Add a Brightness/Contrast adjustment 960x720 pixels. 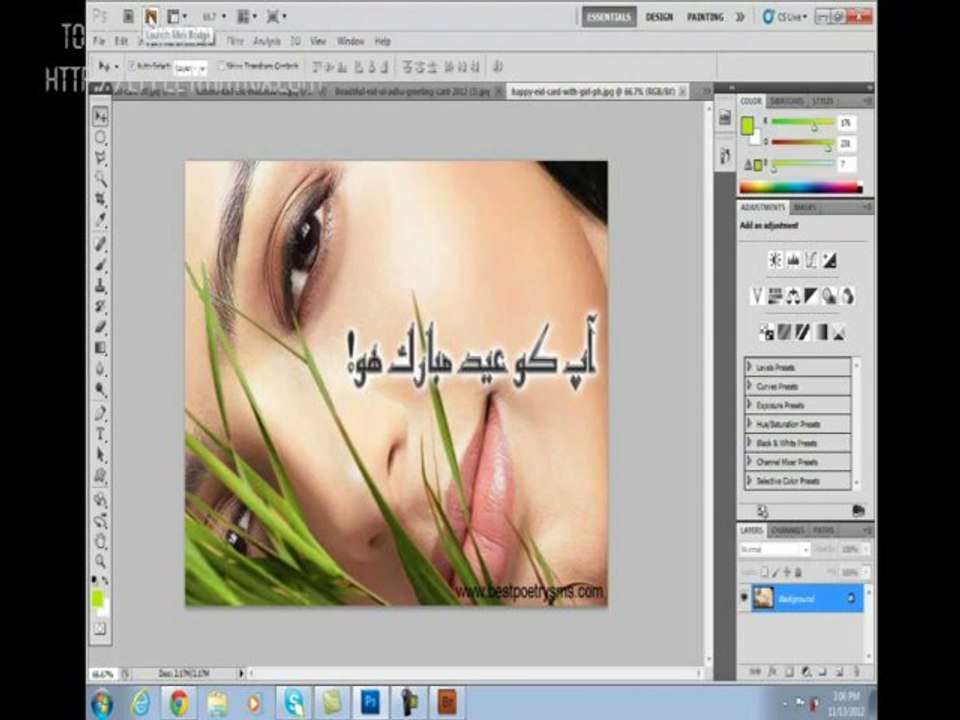click(775, 260)
